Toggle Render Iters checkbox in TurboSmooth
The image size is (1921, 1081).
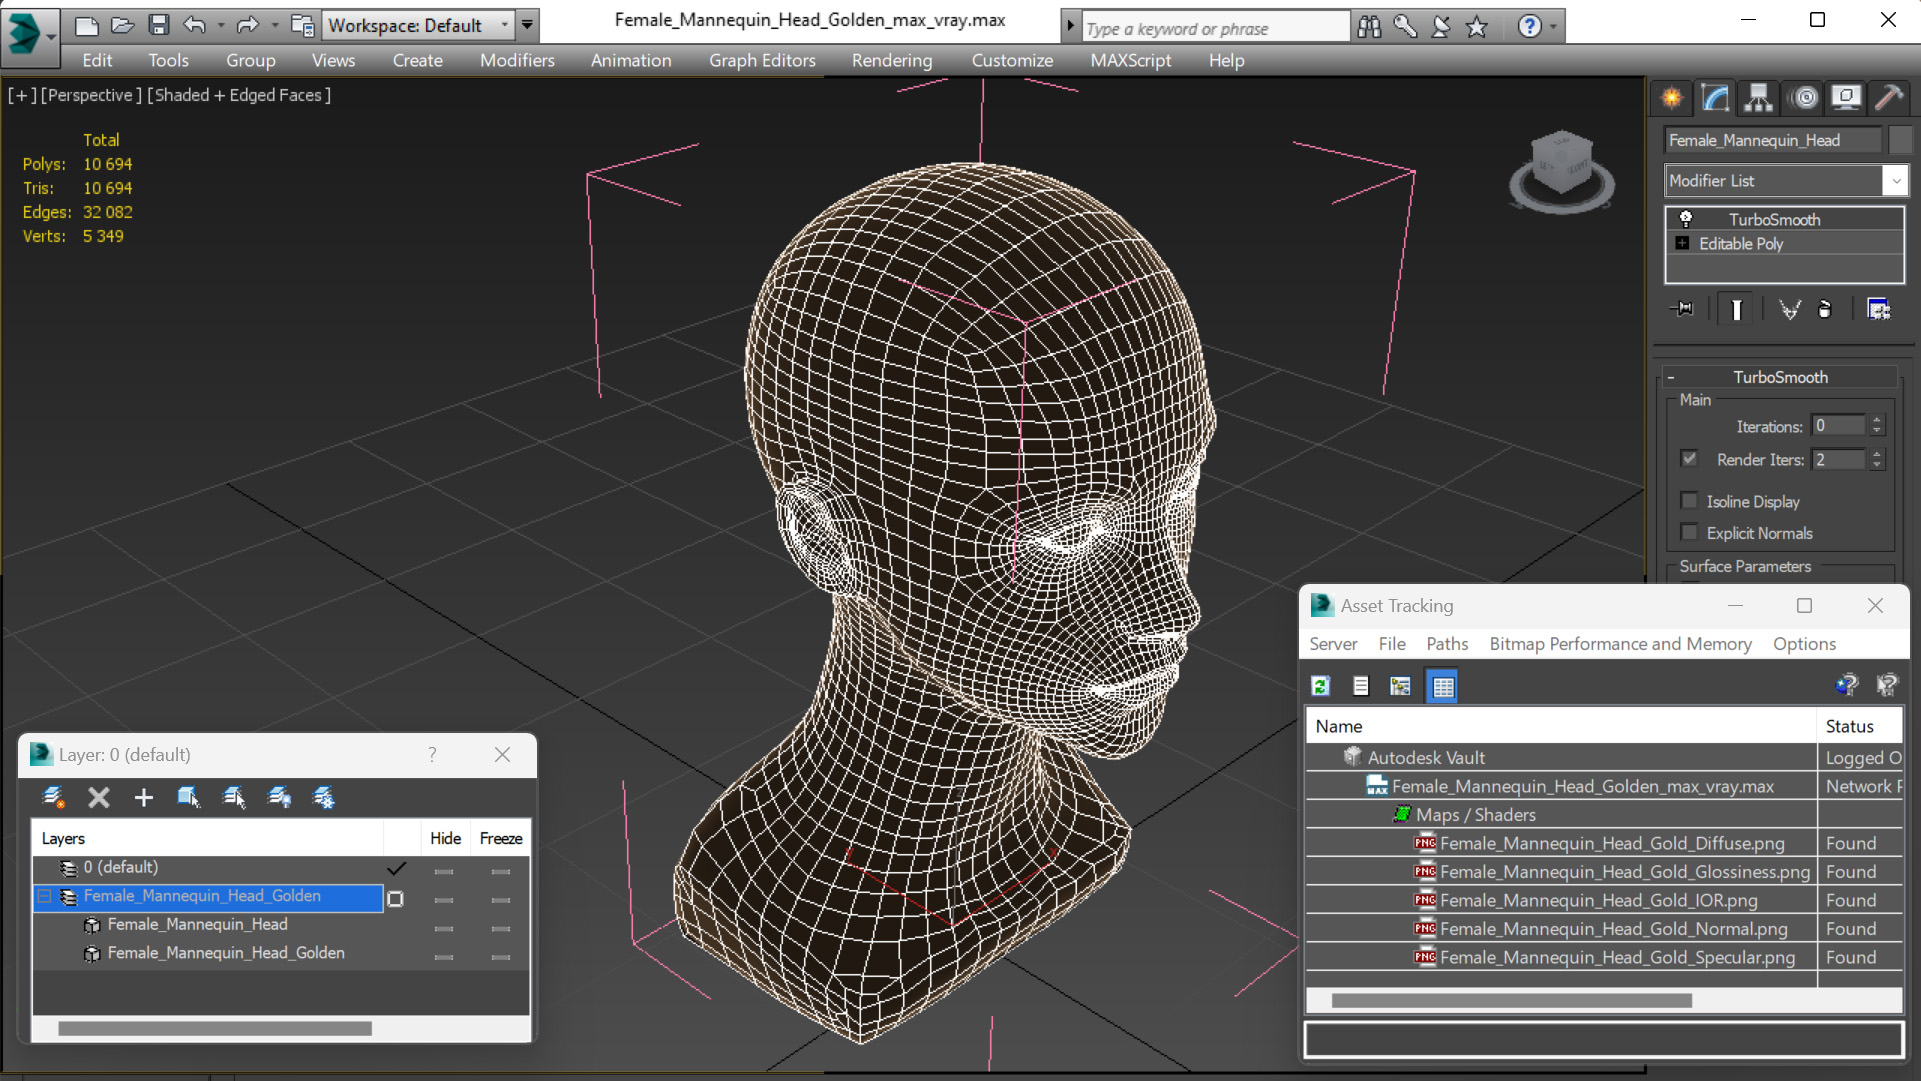(x=1690, y=458)
